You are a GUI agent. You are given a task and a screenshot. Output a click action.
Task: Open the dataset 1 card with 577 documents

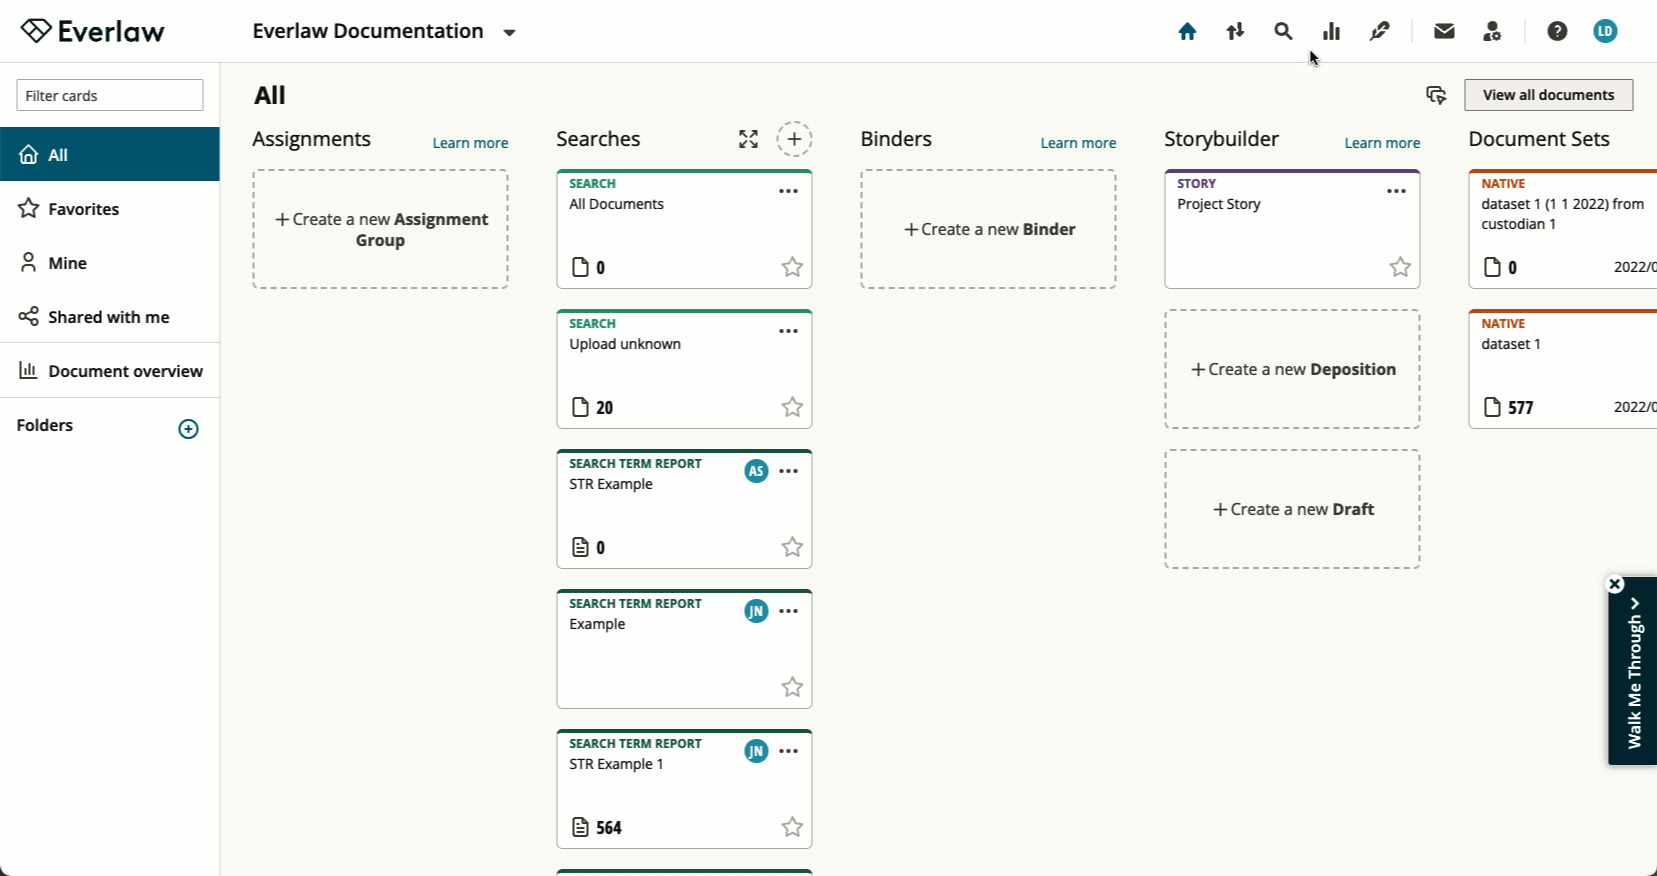[x=1562, y=369]
